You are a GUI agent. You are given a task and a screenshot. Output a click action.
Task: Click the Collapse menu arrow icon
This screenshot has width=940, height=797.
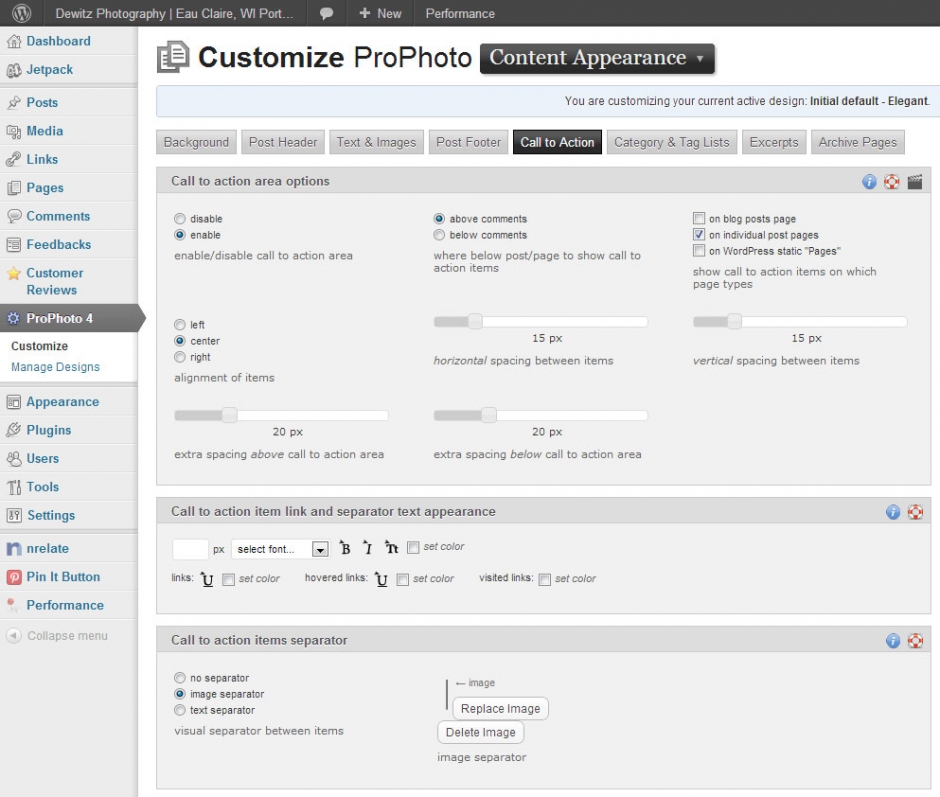click(x=14, y=636)
